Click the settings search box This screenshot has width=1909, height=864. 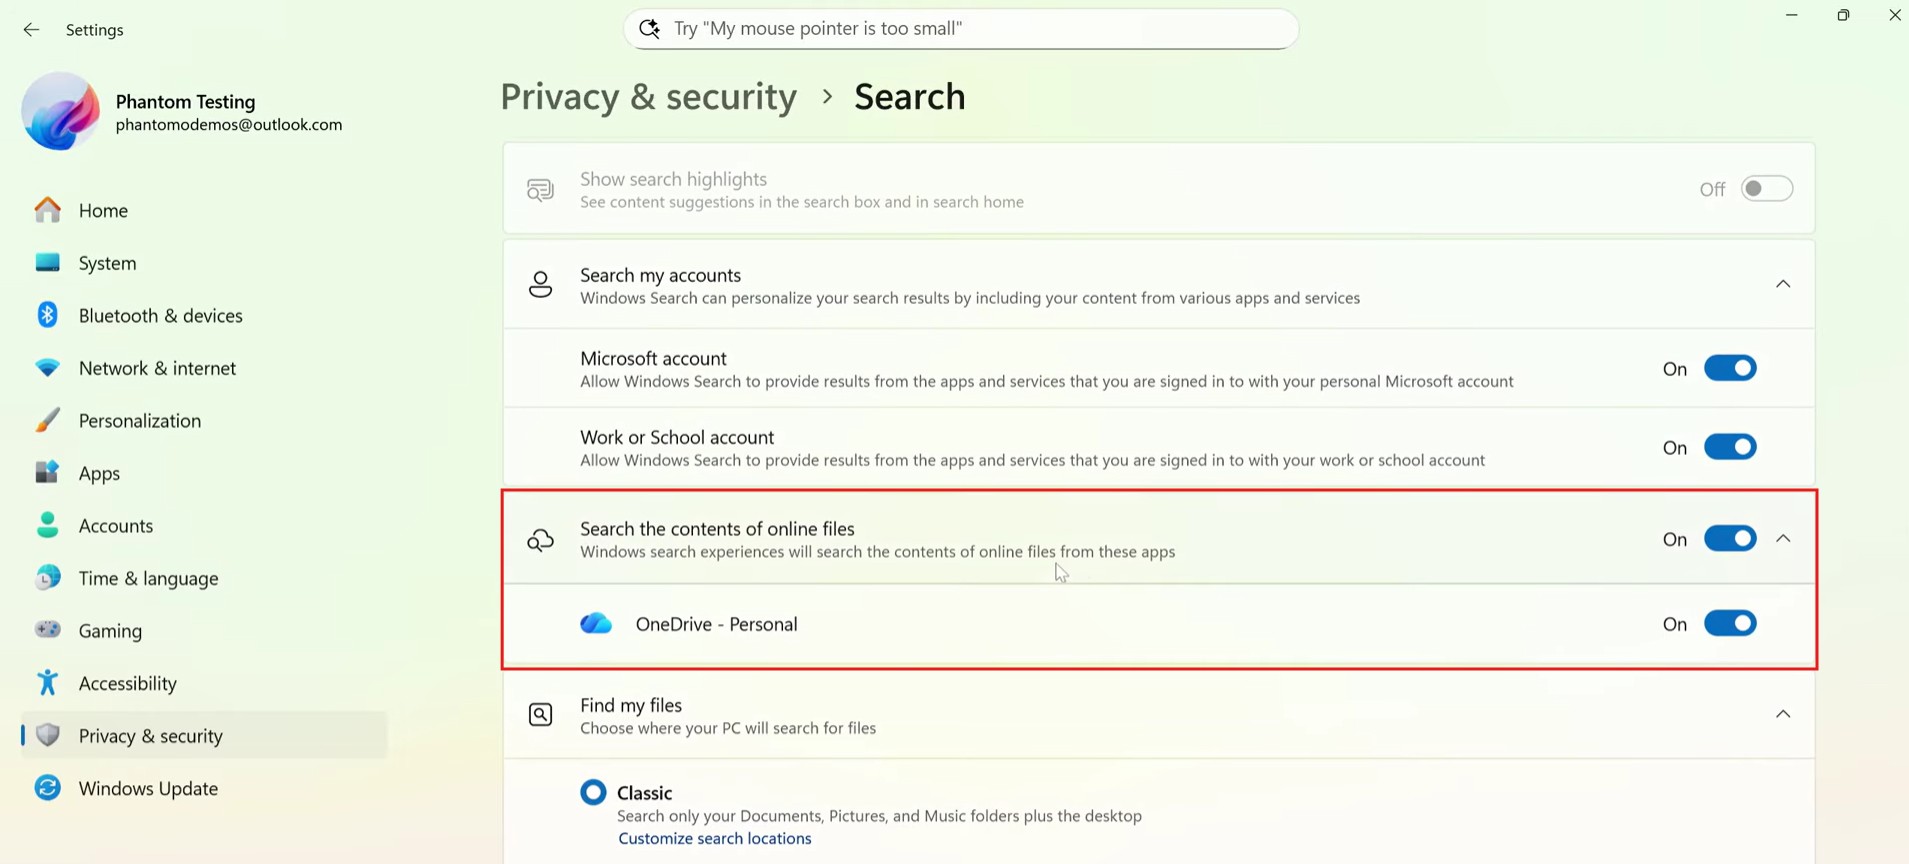[x=958, y=28]
